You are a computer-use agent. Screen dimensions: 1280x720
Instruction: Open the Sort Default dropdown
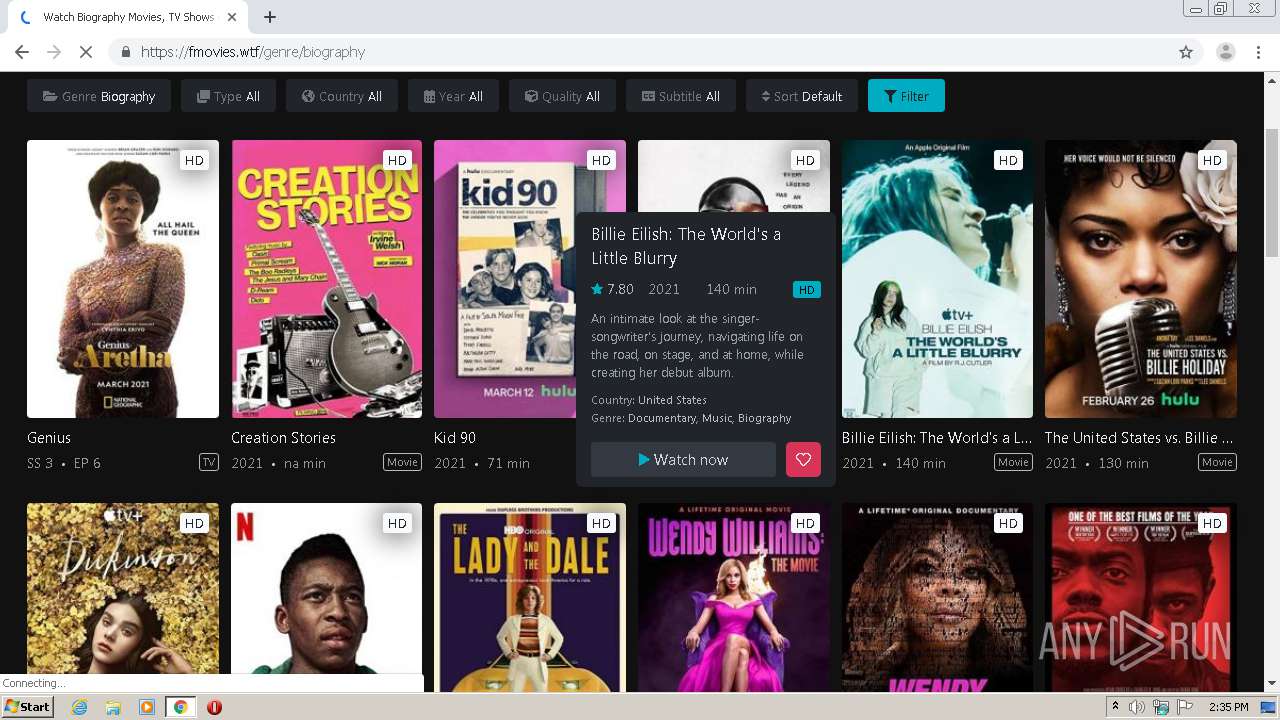click(x=802, y=96)
